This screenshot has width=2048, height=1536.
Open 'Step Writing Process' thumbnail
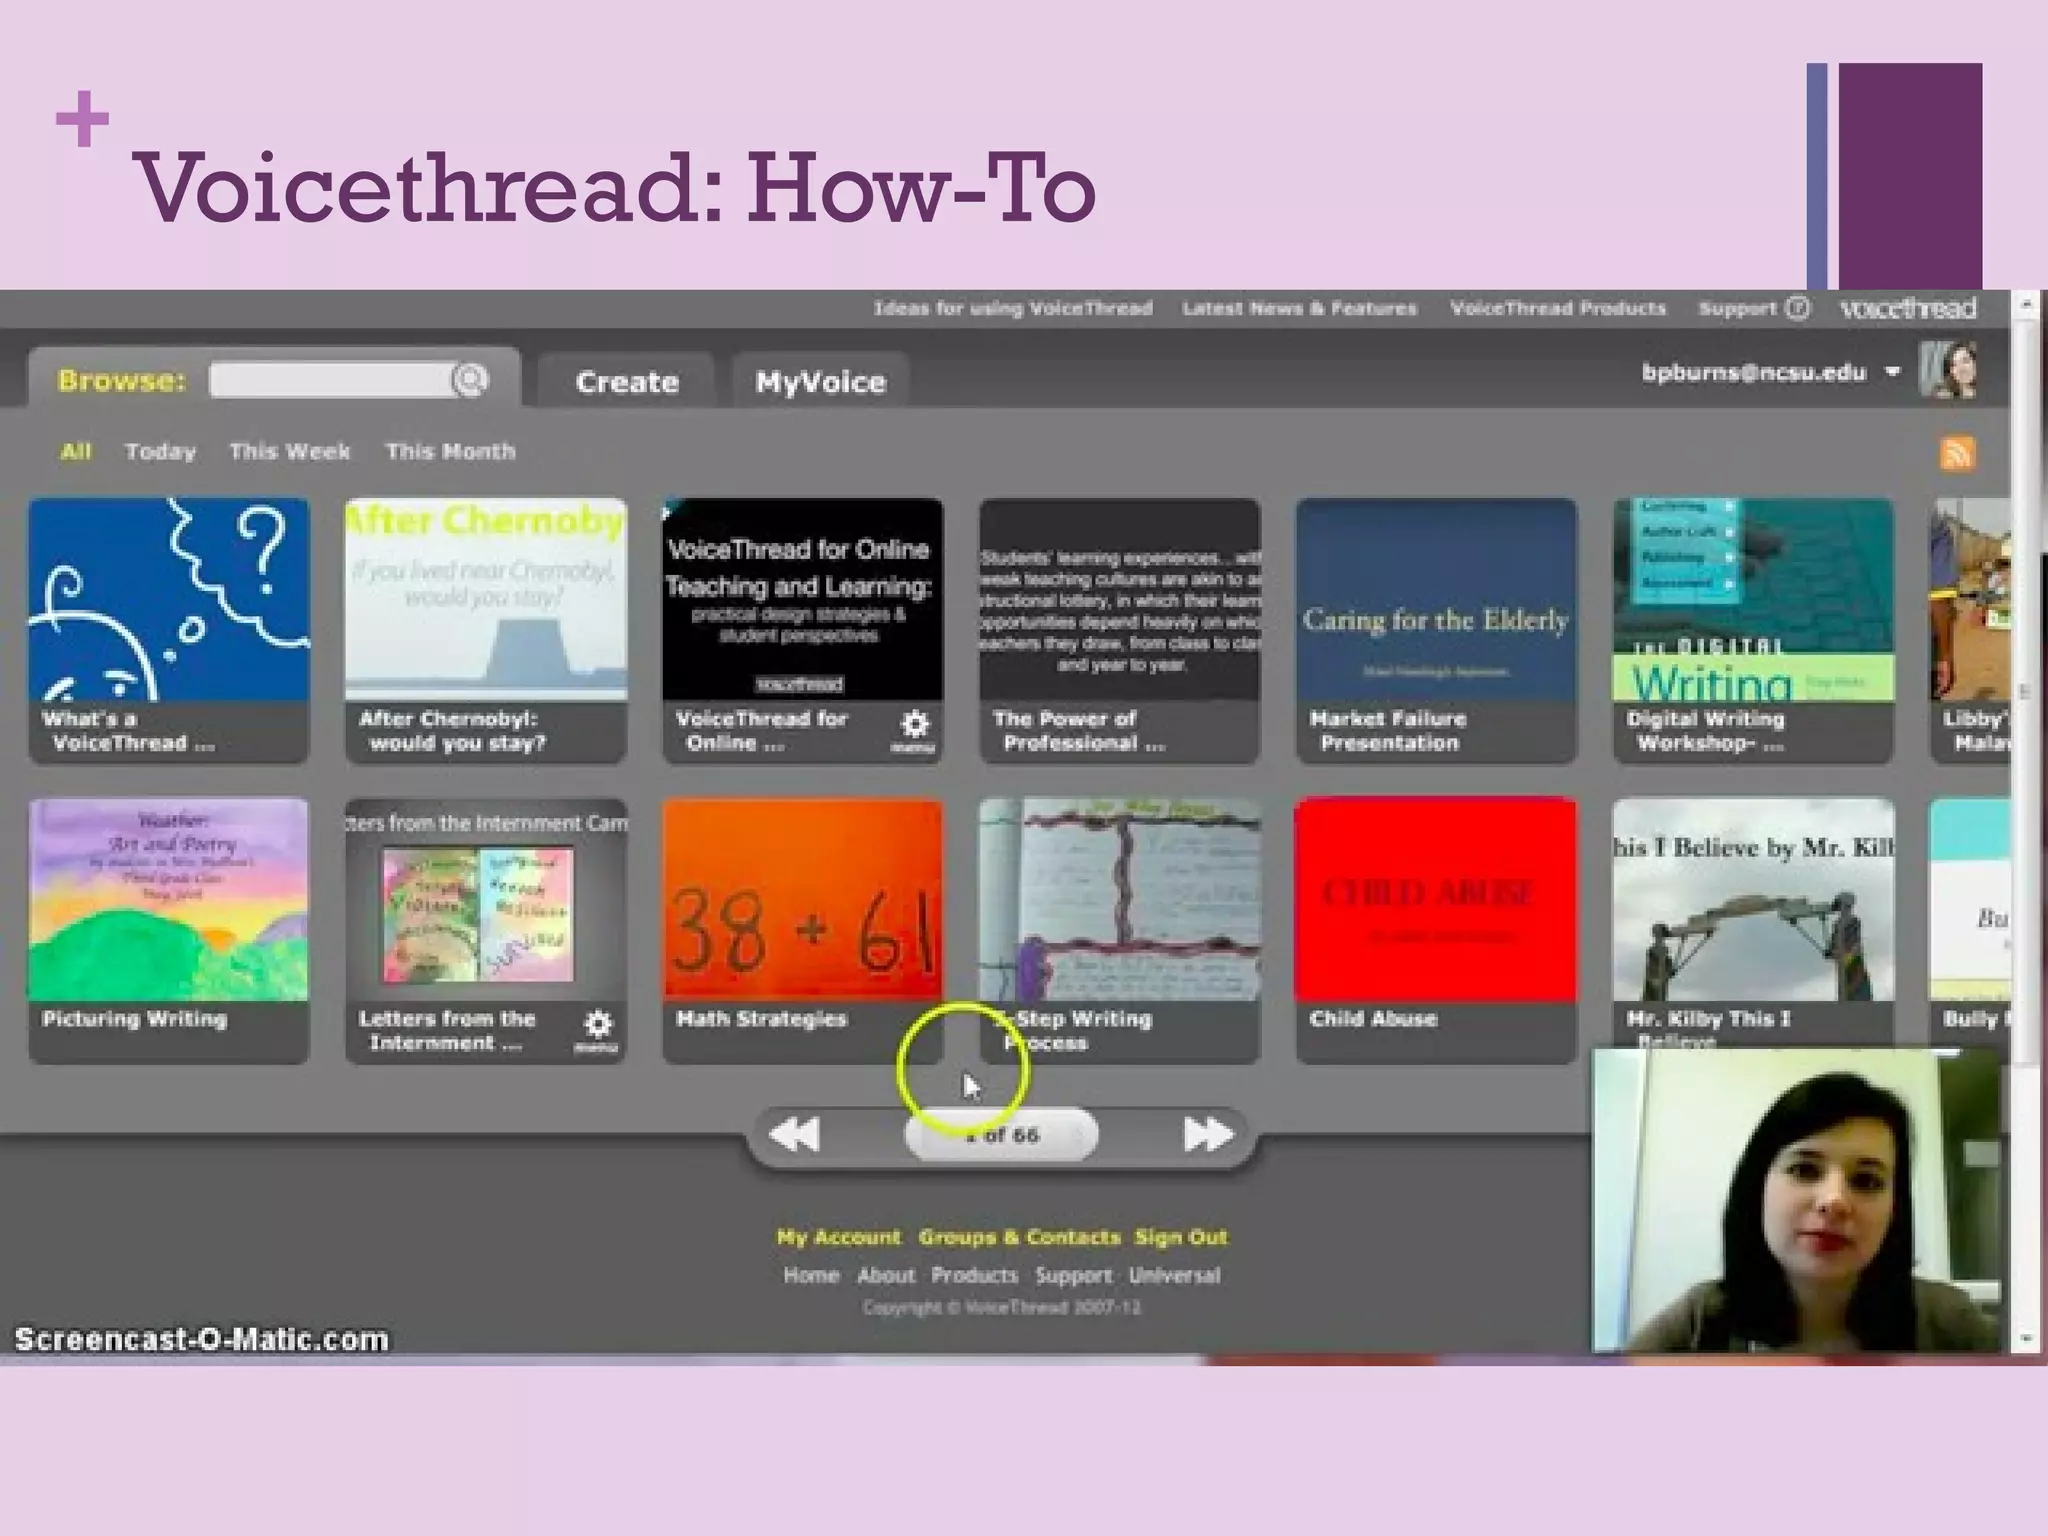pos(1119,900)
